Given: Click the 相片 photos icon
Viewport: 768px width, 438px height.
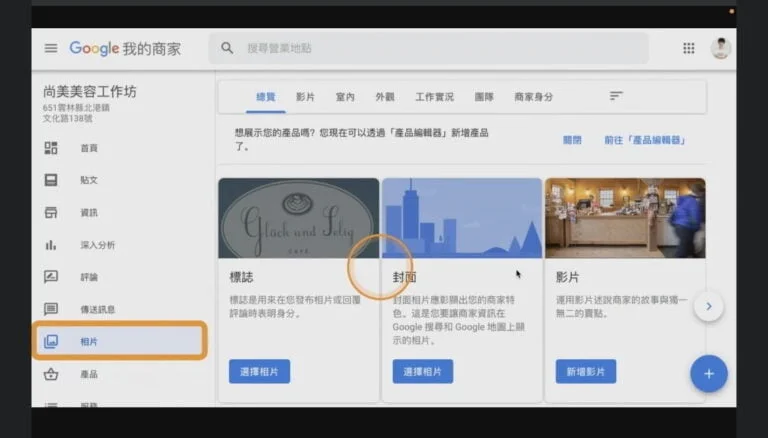Looking at the screenshot, I should point(51,341).
